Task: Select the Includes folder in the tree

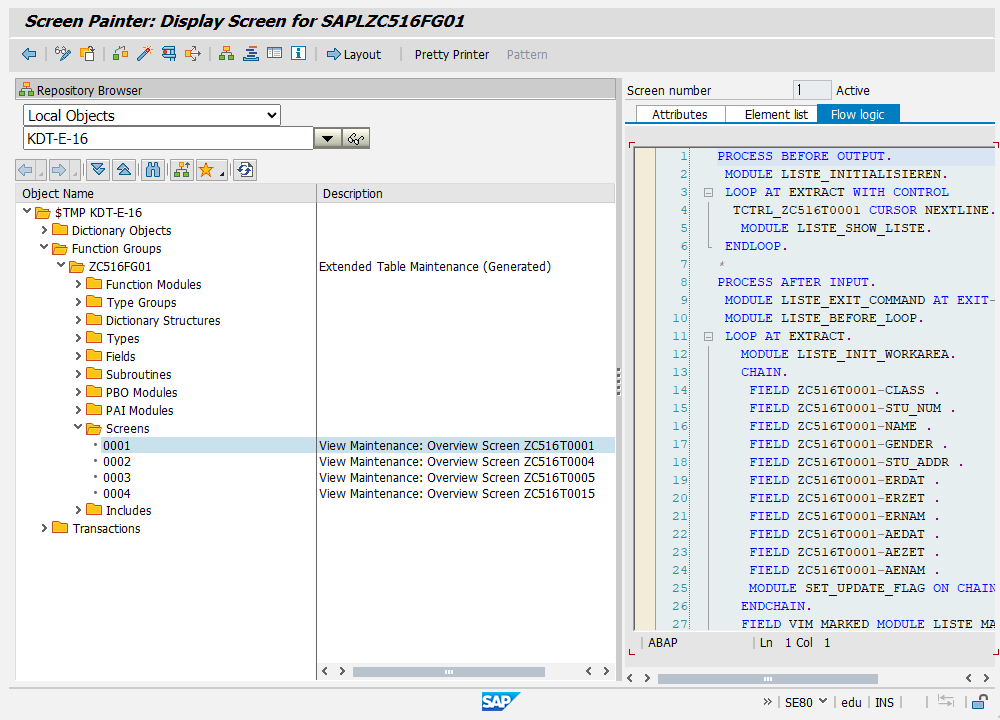Action: [x=128, y=510]
